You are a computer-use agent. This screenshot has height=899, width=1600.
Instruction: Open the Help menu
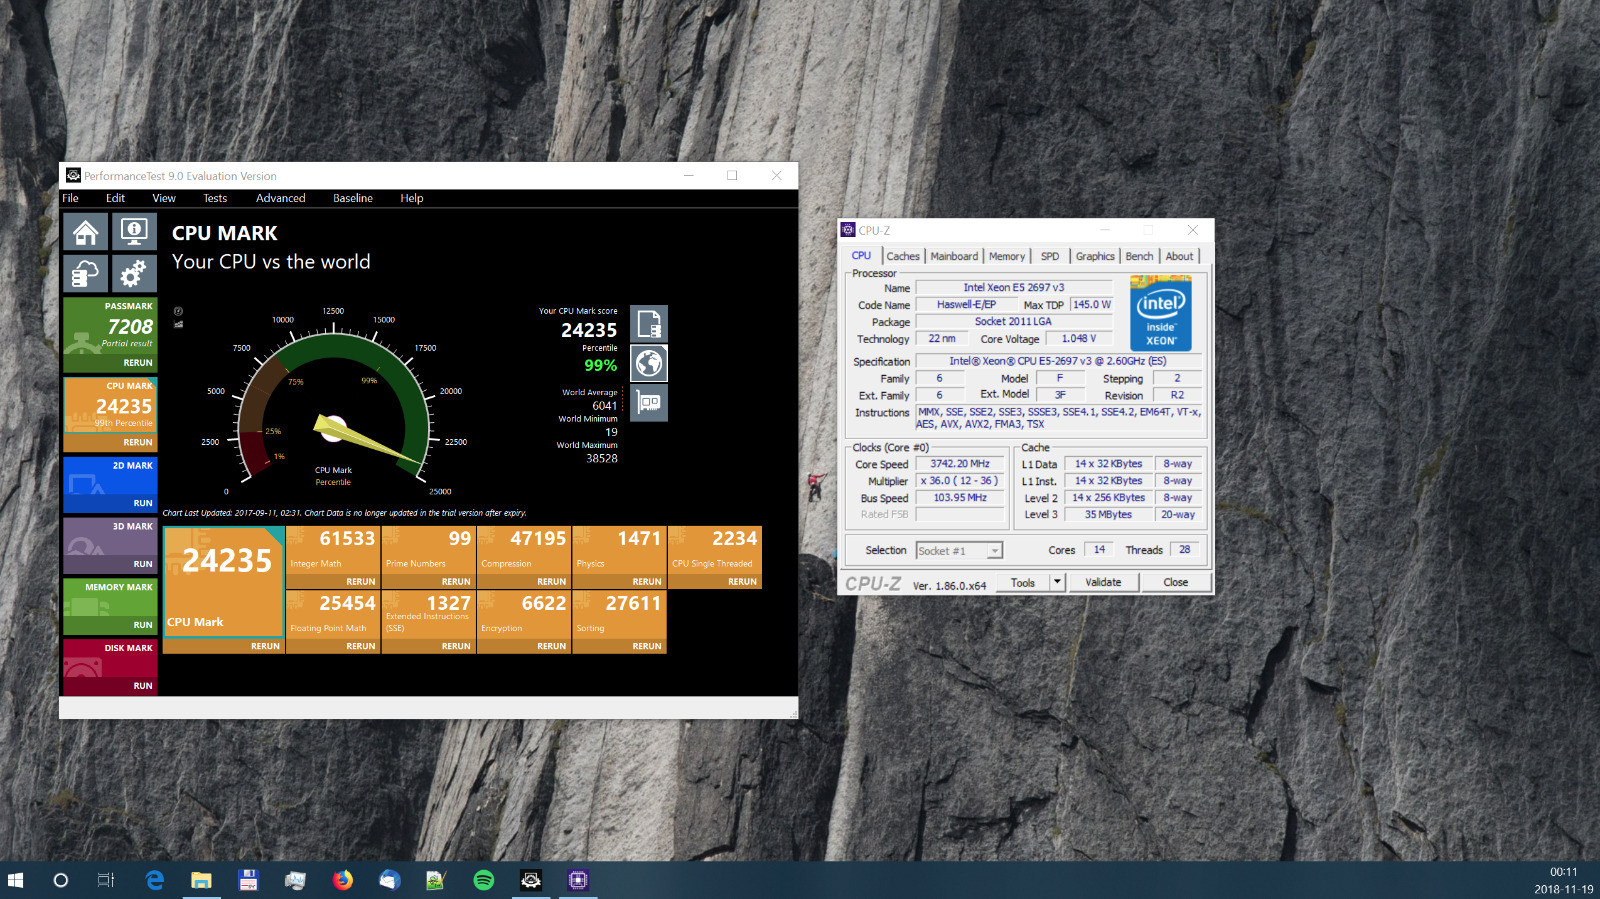coord(412,198)
